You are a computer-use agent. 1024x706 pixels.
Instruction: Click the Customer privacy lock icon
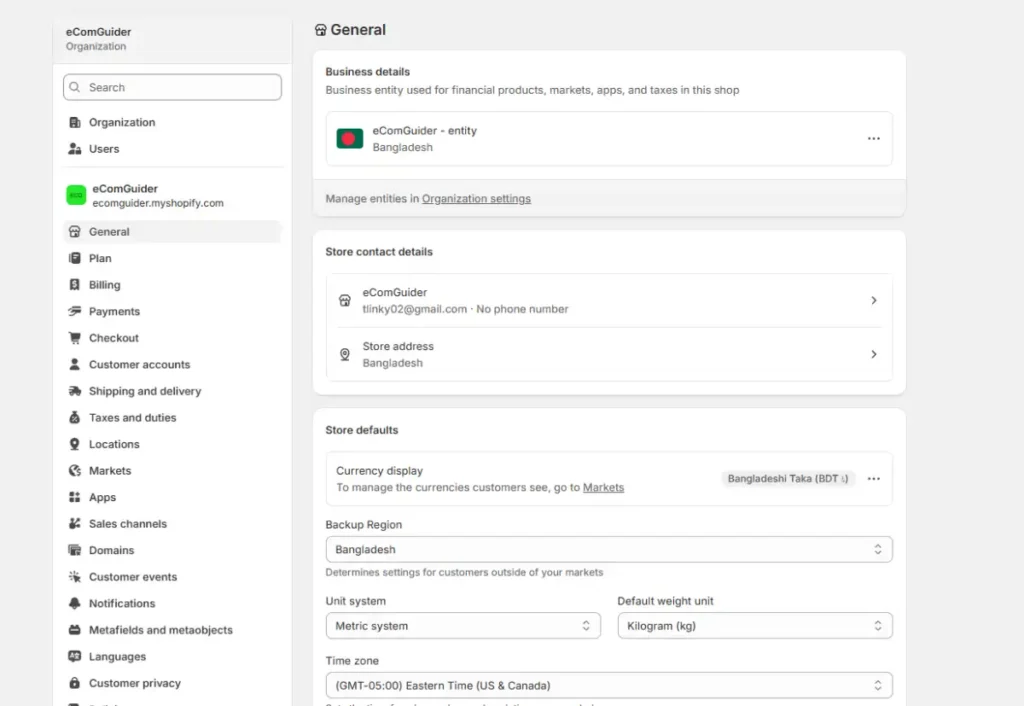click(x=74, y=683)
